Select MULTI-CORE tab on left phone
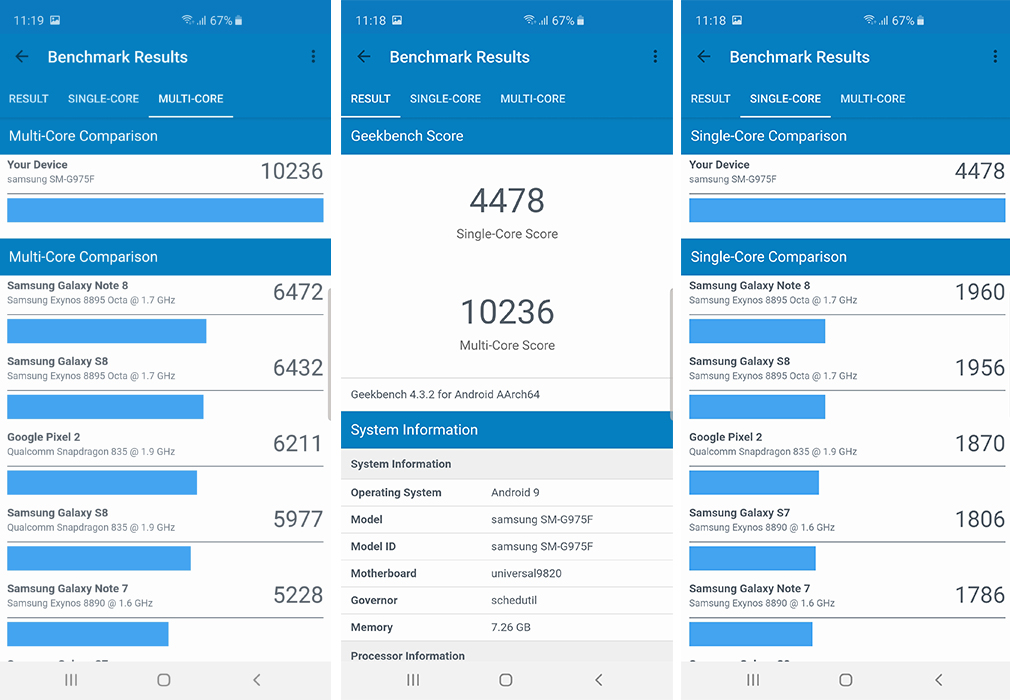The image size is (1010, 700). click(x=191, y=99)
